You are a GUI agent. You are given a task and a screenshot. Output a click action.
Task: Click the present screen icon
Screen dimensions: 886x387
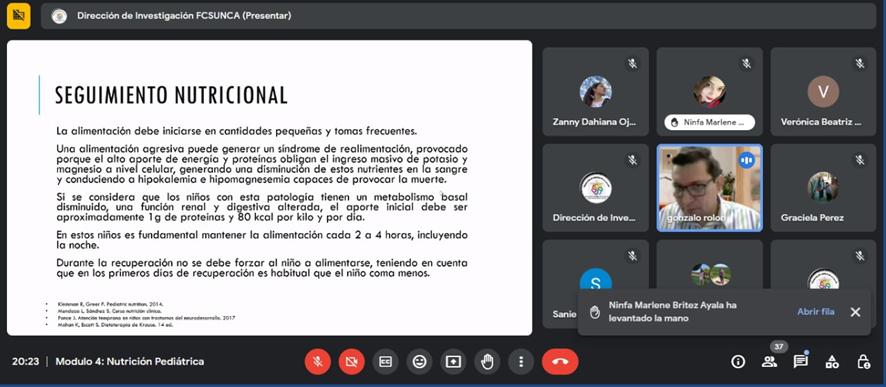coord(453,362)
